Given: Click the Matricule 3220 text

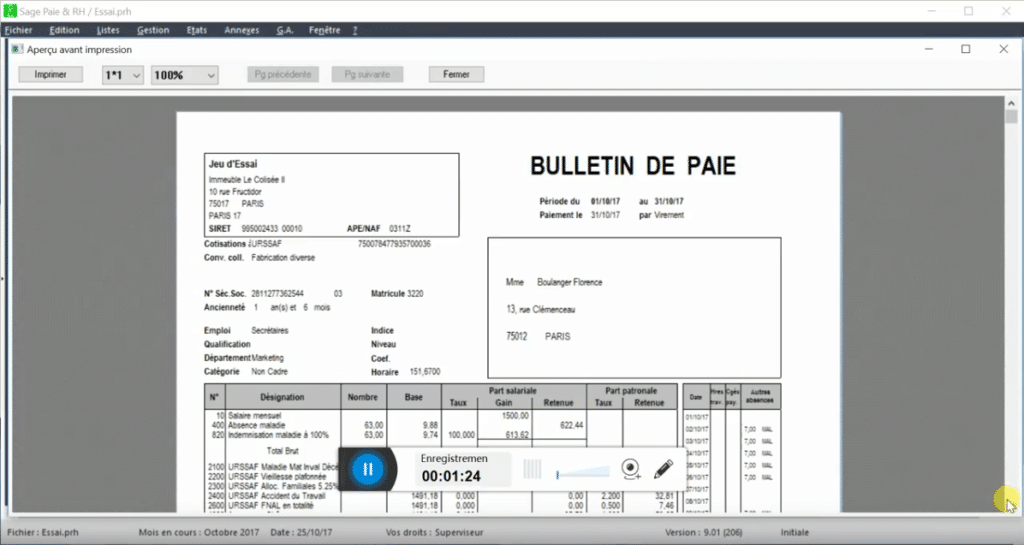Looking at the screenshot, I should 397,294.
